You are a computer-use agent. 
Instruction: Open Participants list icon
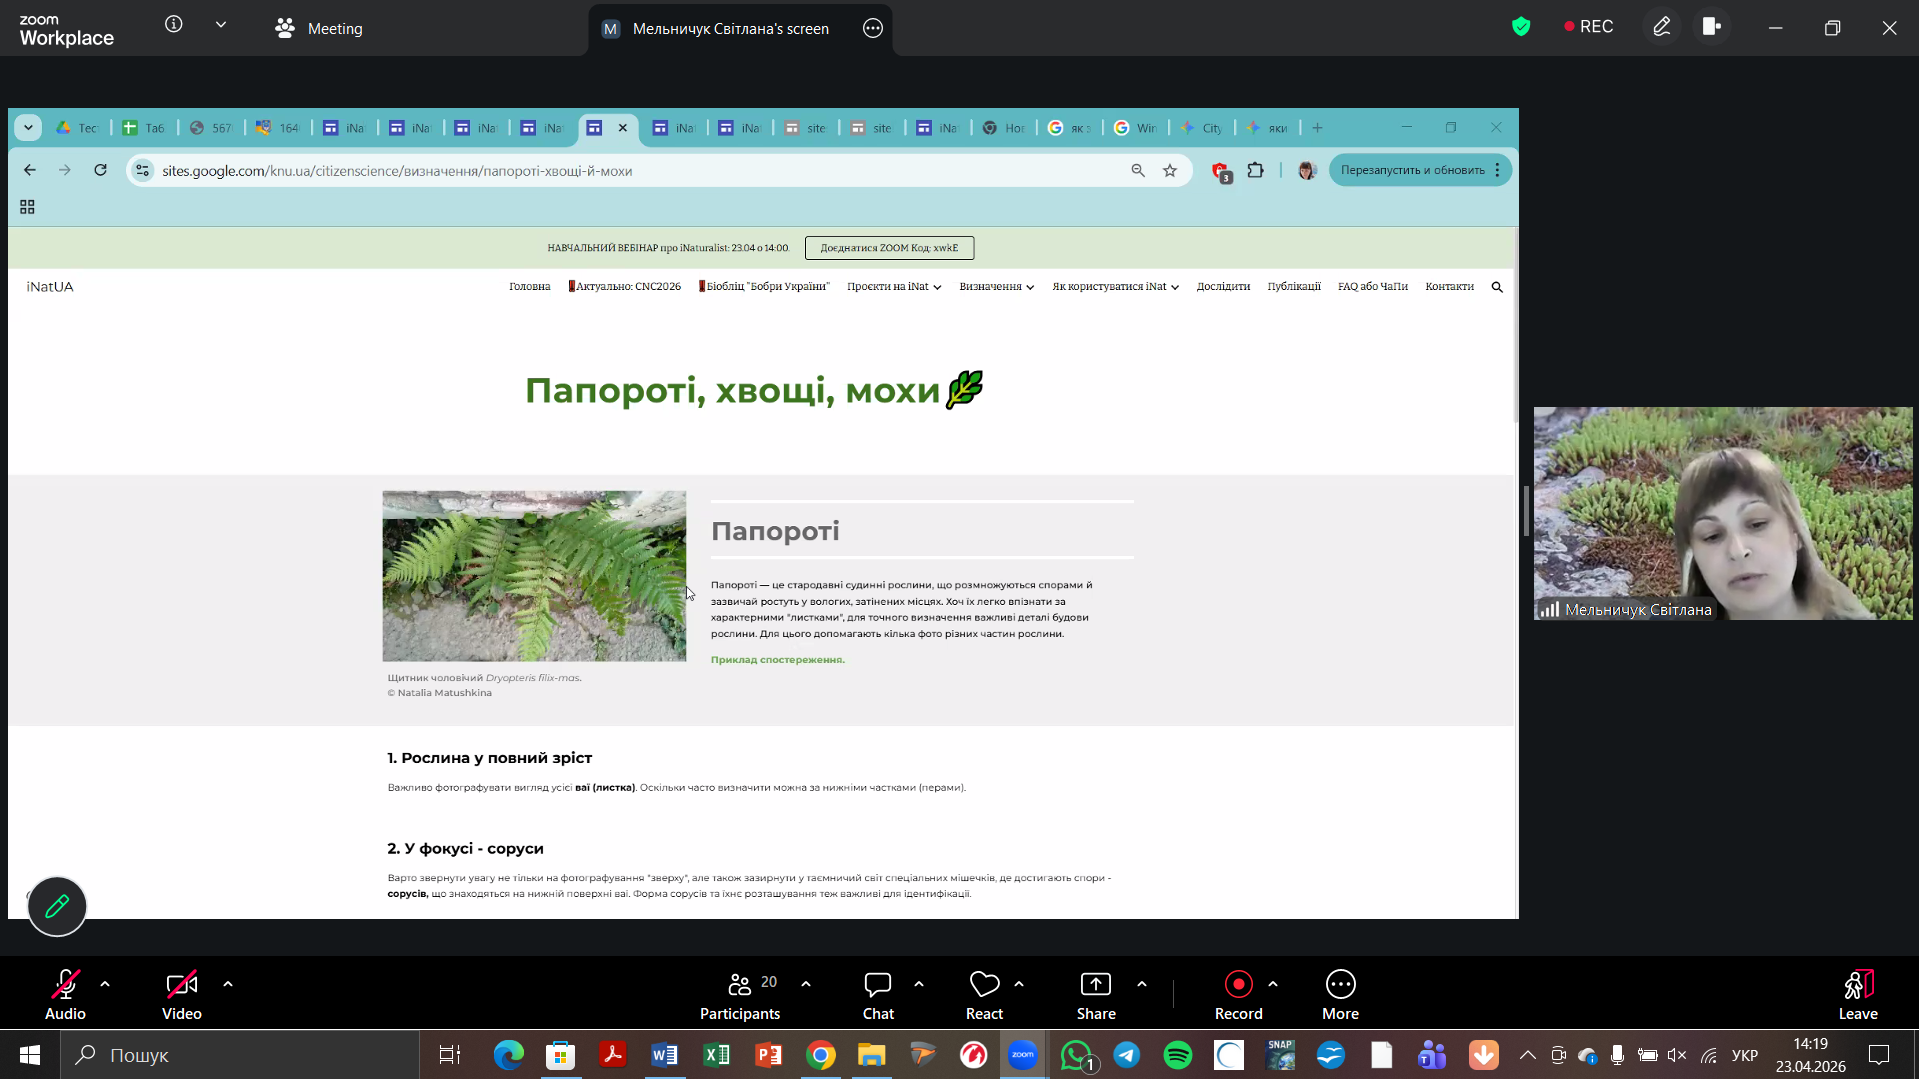740,985
